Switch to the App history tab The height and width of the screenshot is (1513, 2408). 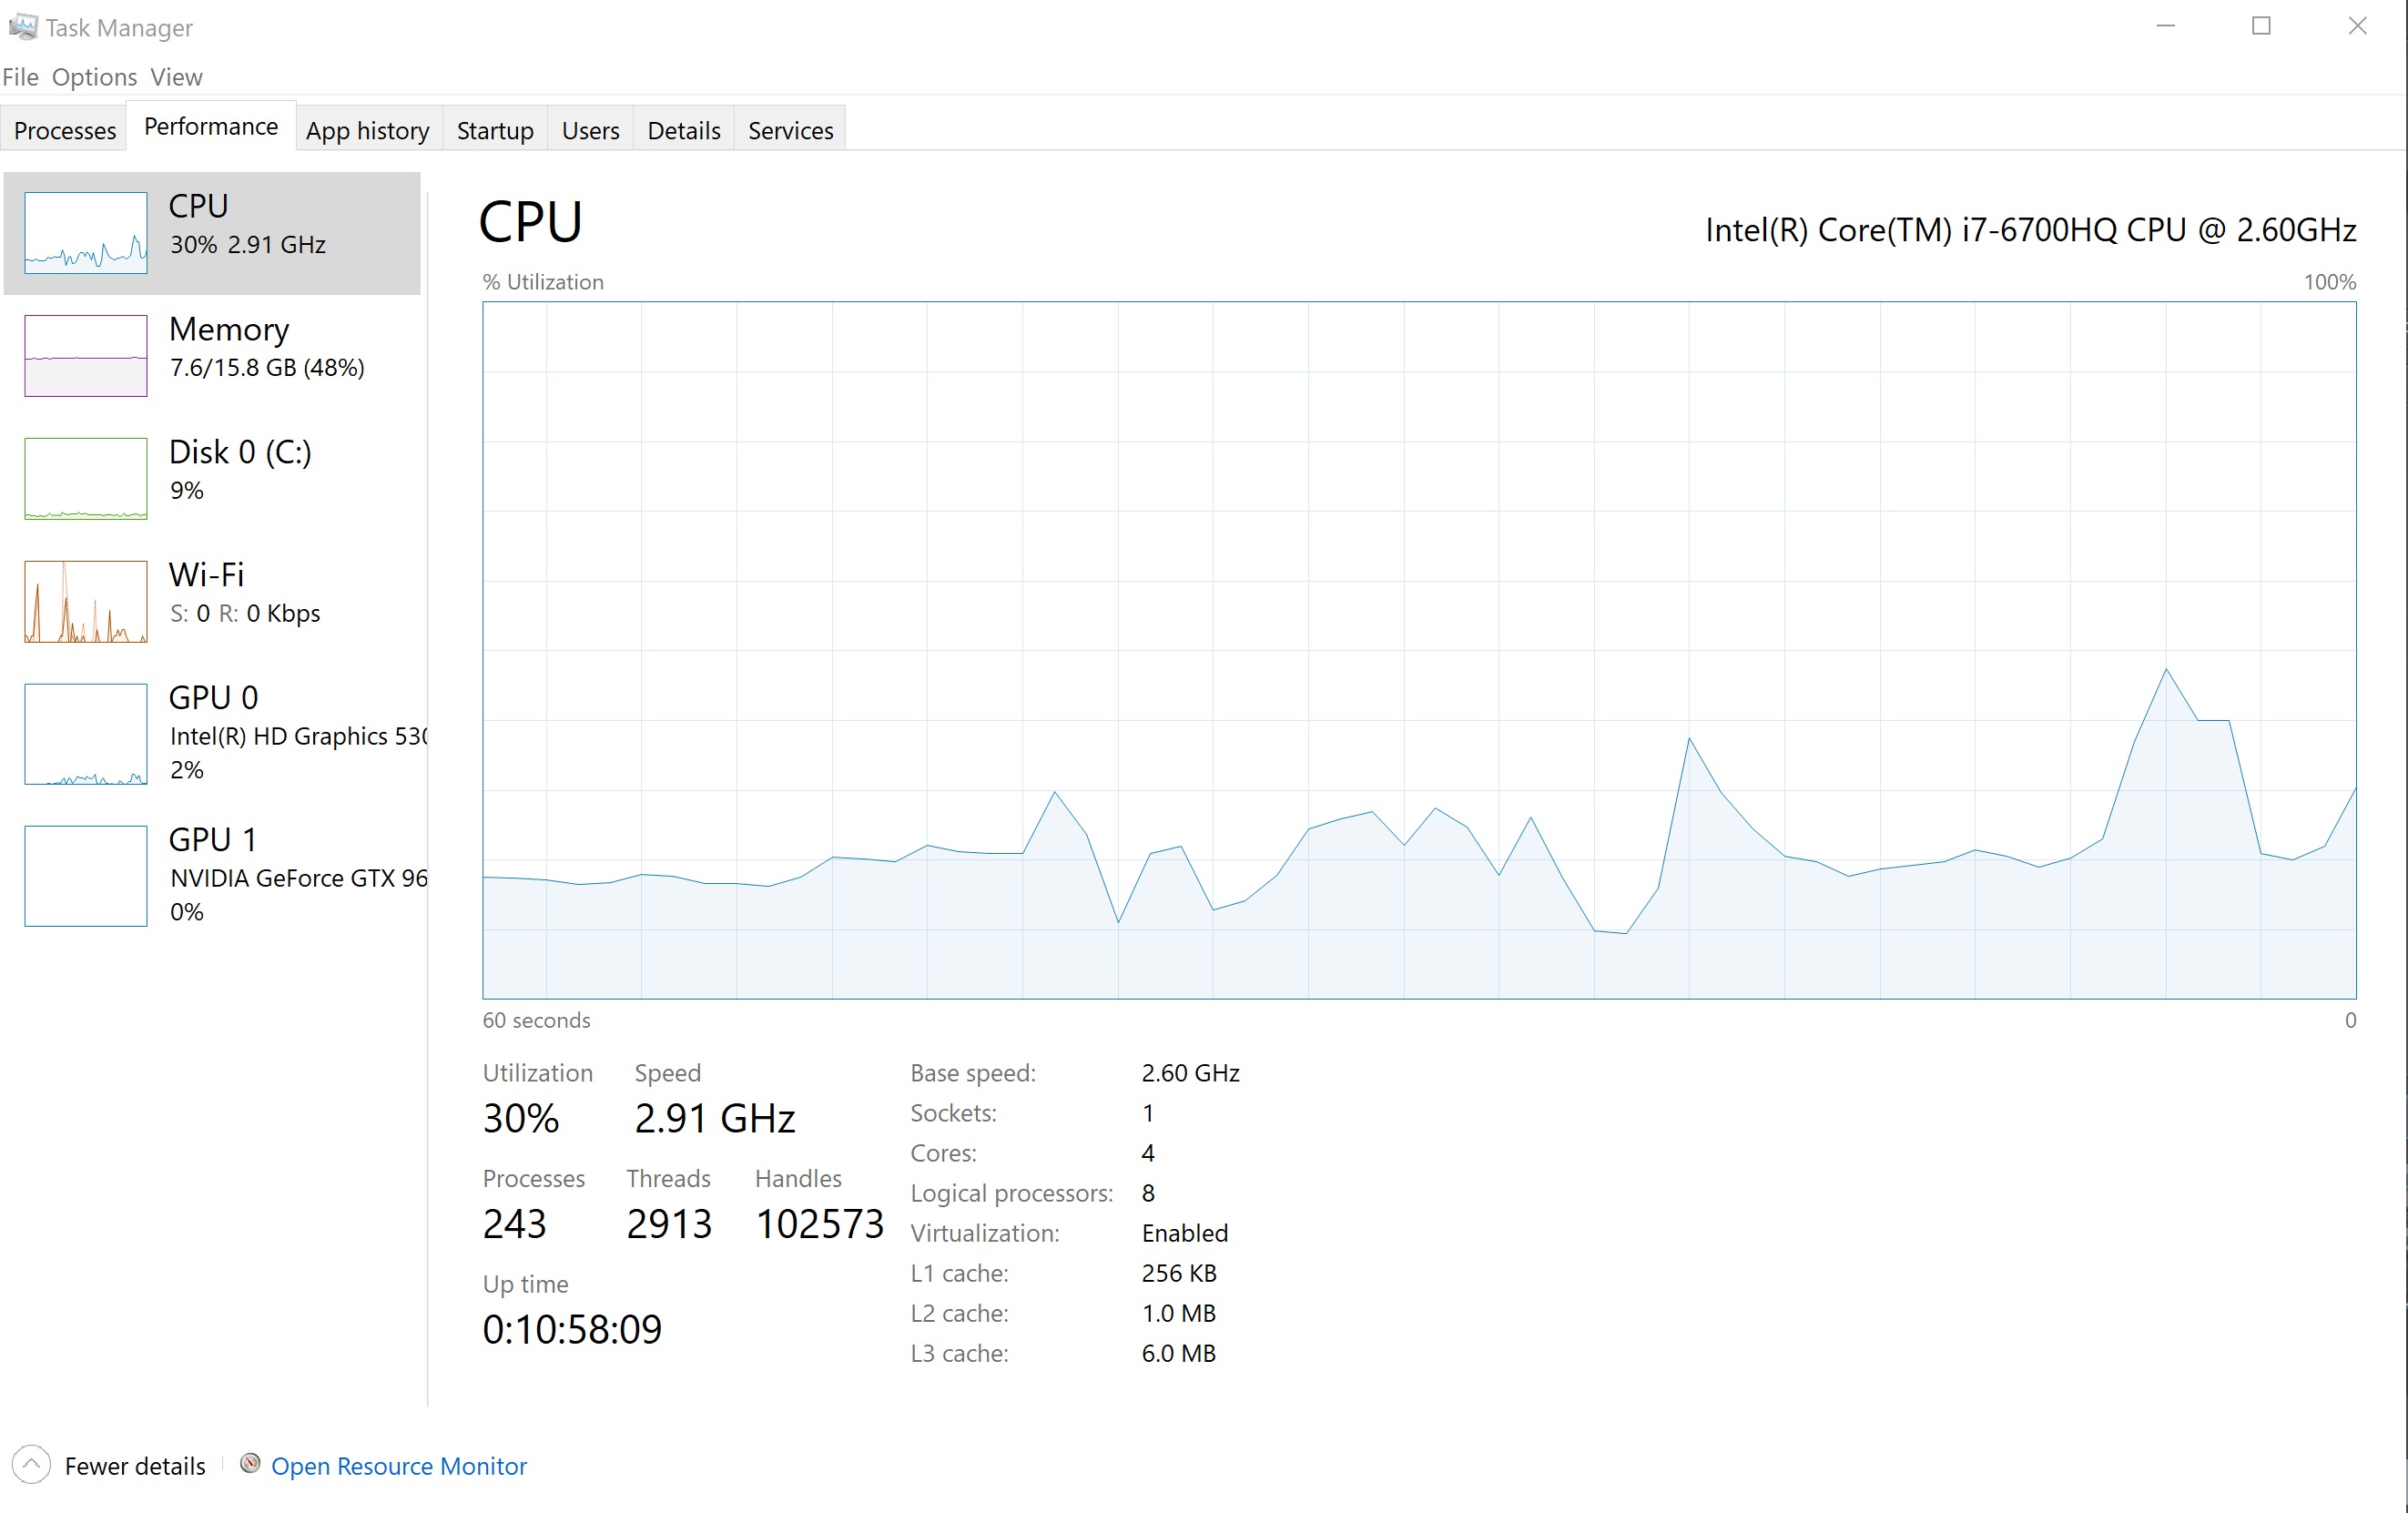point(367,130)
